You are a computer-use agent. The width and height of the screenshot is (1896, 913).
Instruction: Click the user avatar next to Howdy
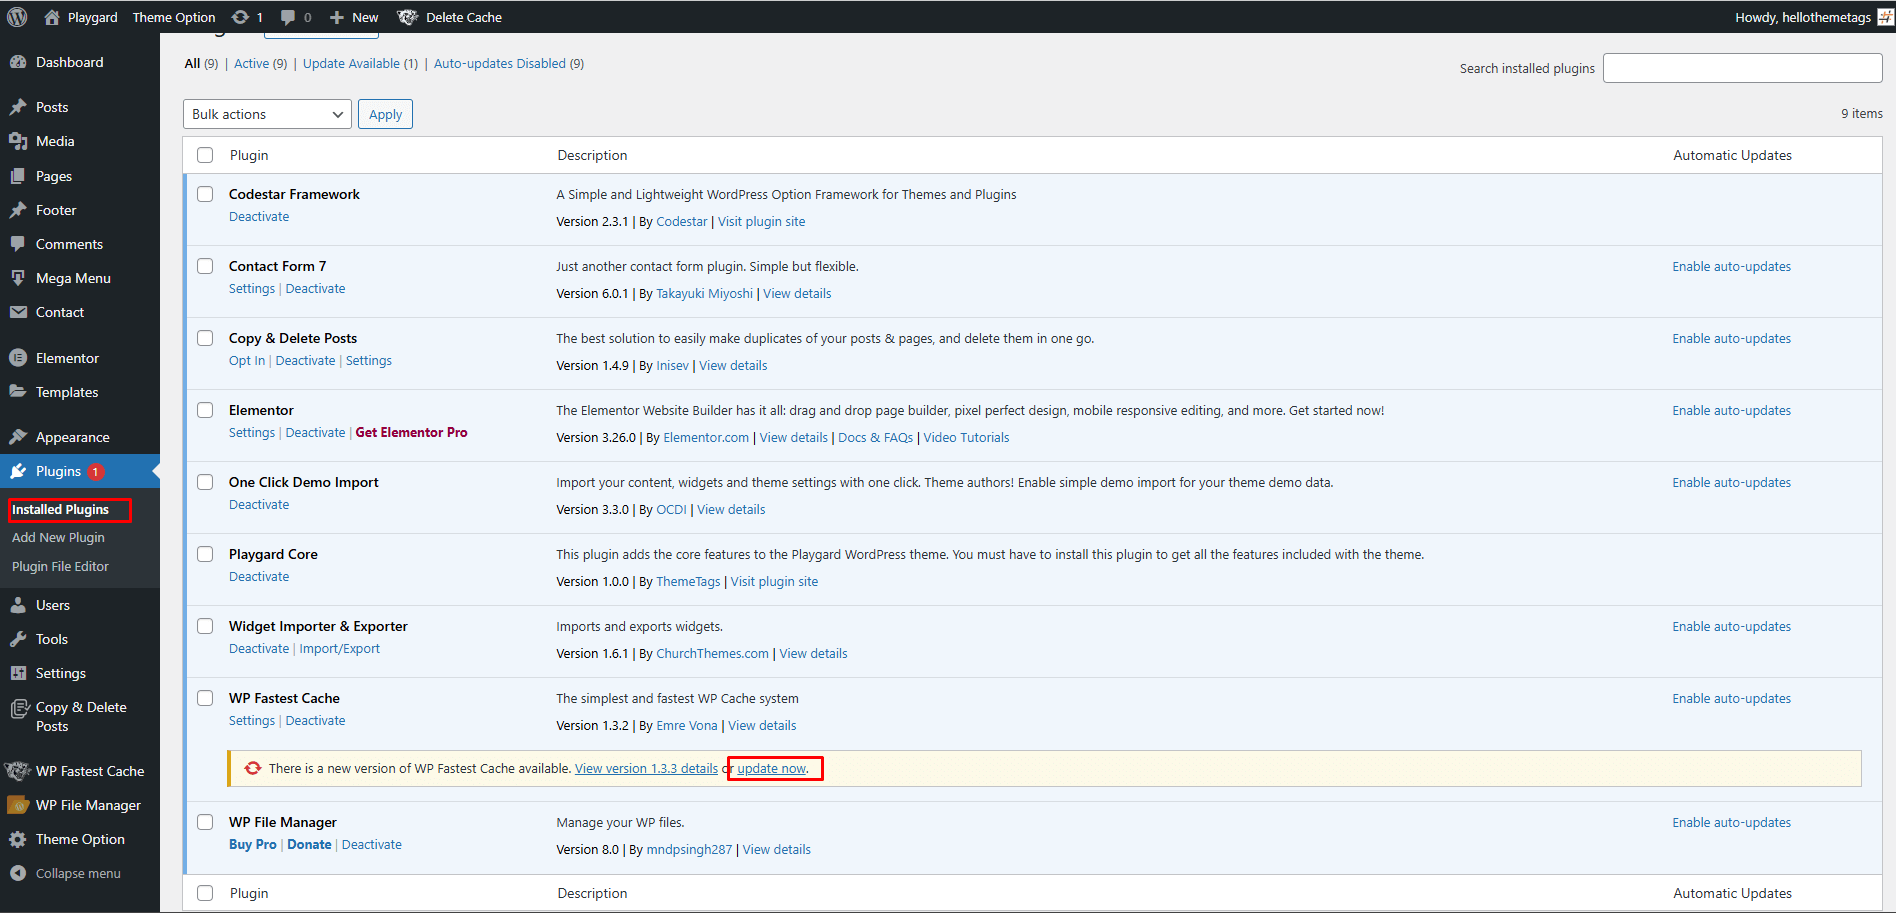pyautogui.click(x=1885, y=17)
